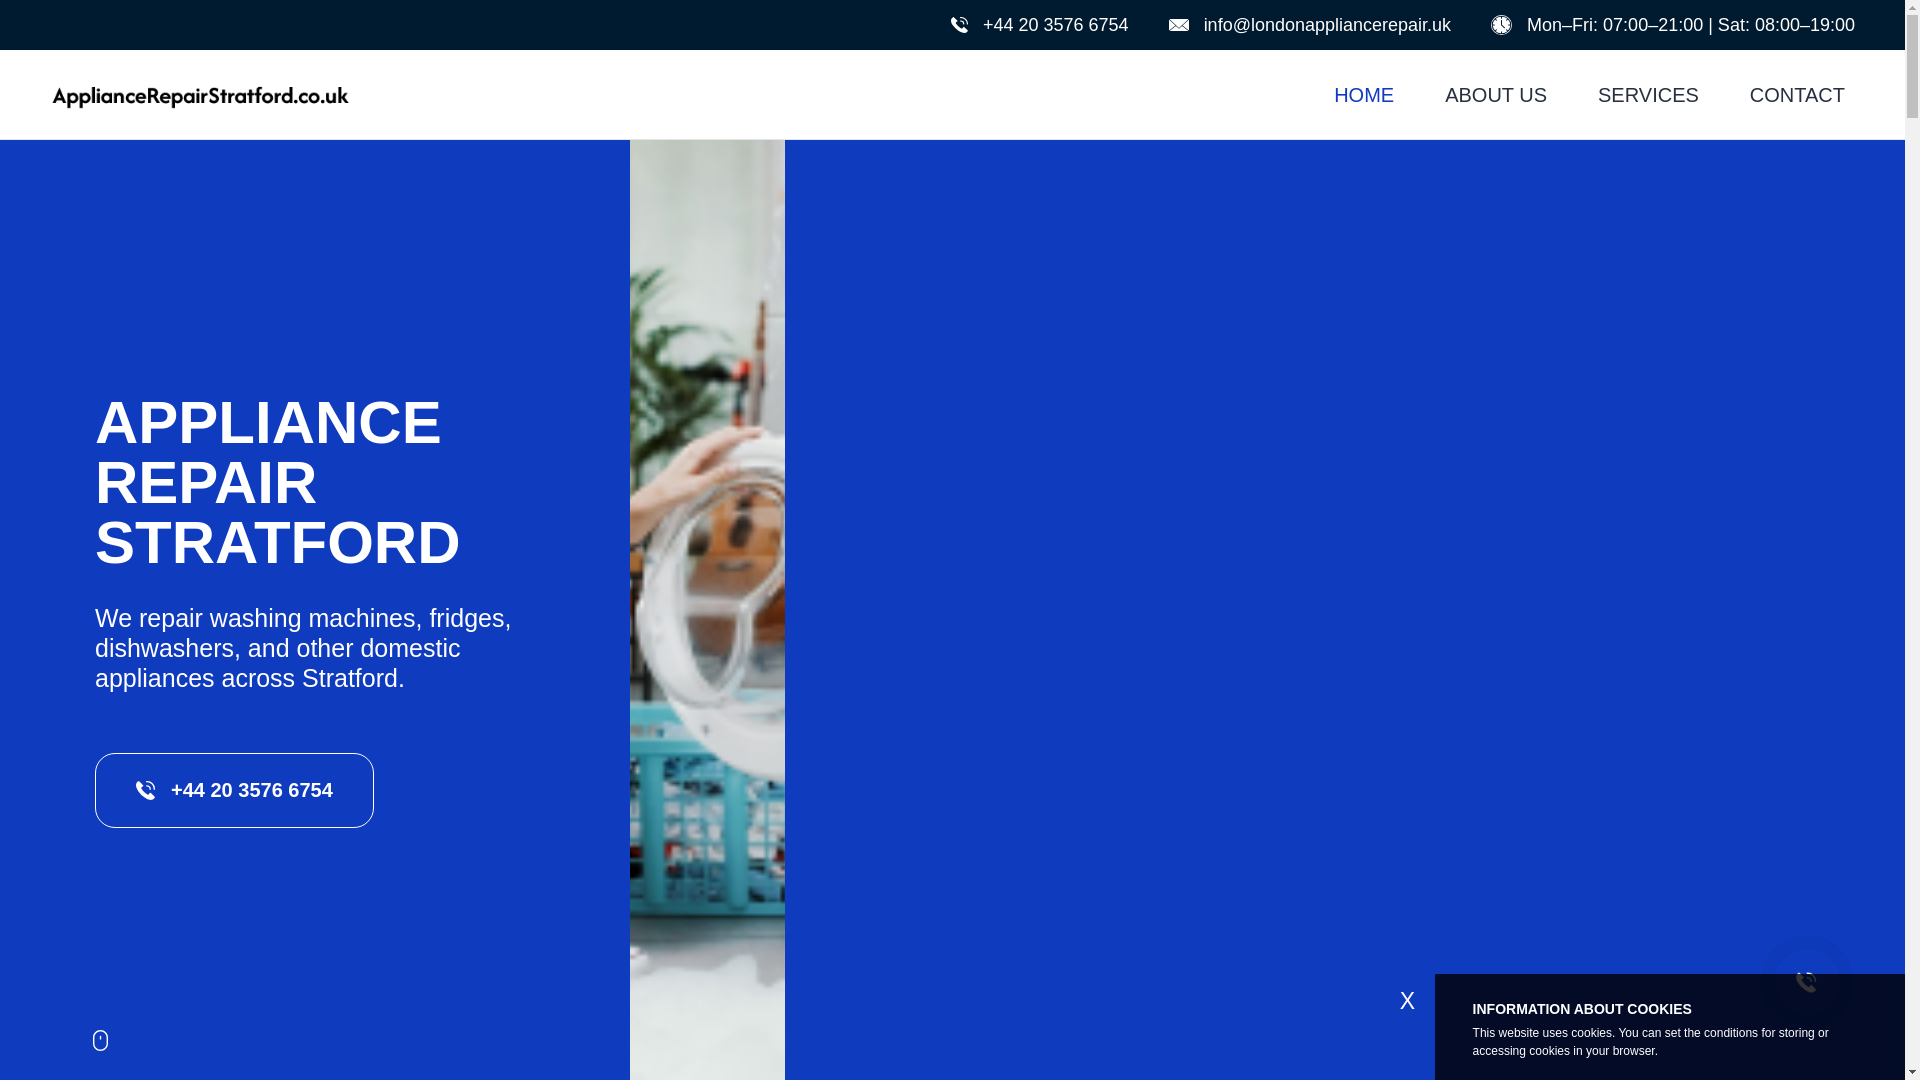Click the mouse scroll-down icon
The height and width of the screenshot is (1080, 1920).
tap(100, 1040)
